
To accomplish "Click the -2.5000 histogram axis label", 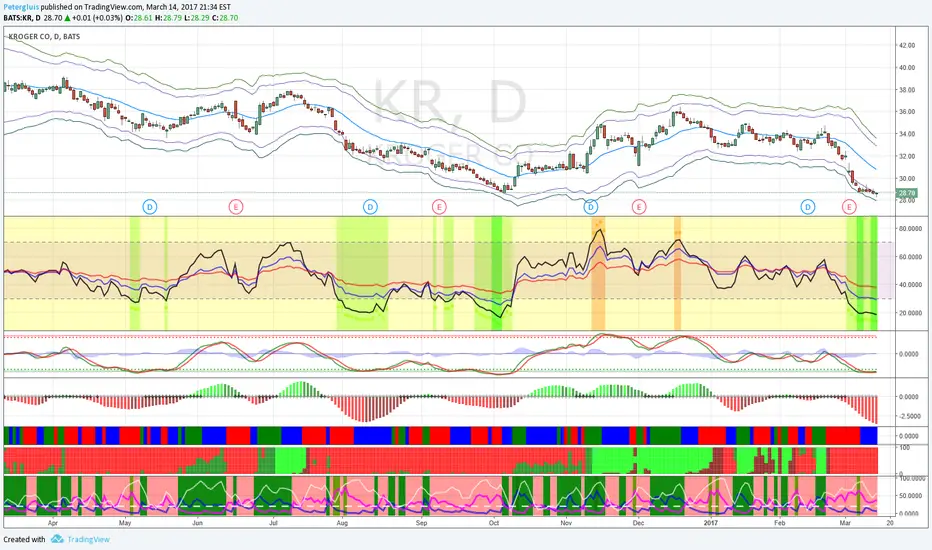I will coord(909,416).
